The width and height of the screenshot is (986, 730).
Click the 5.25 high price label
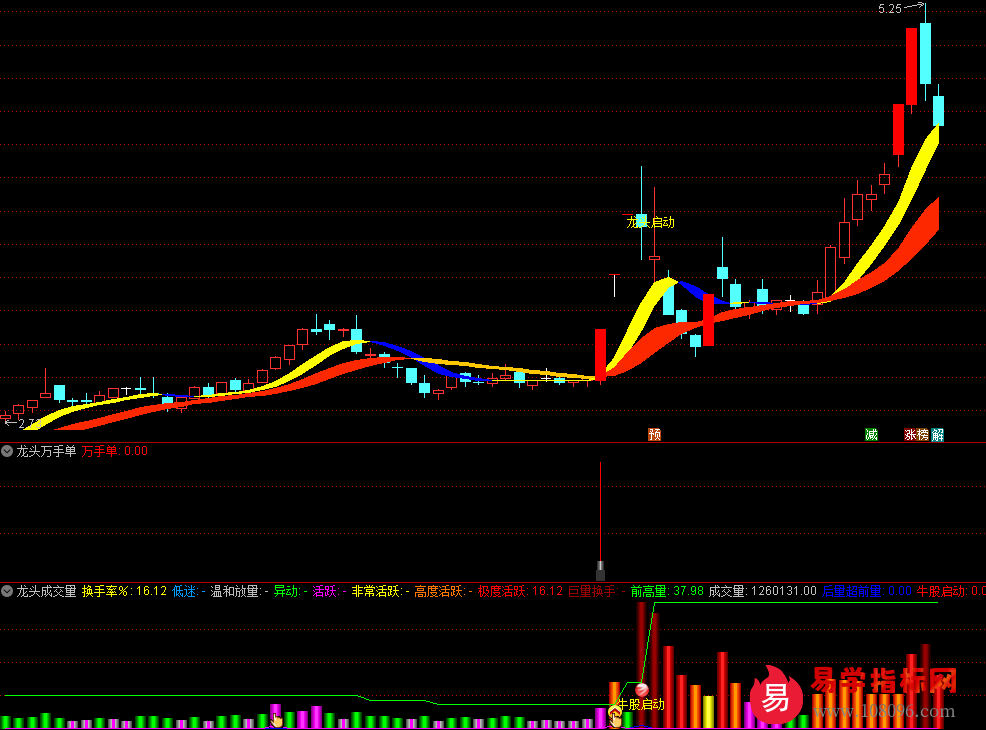click(889, 9)
